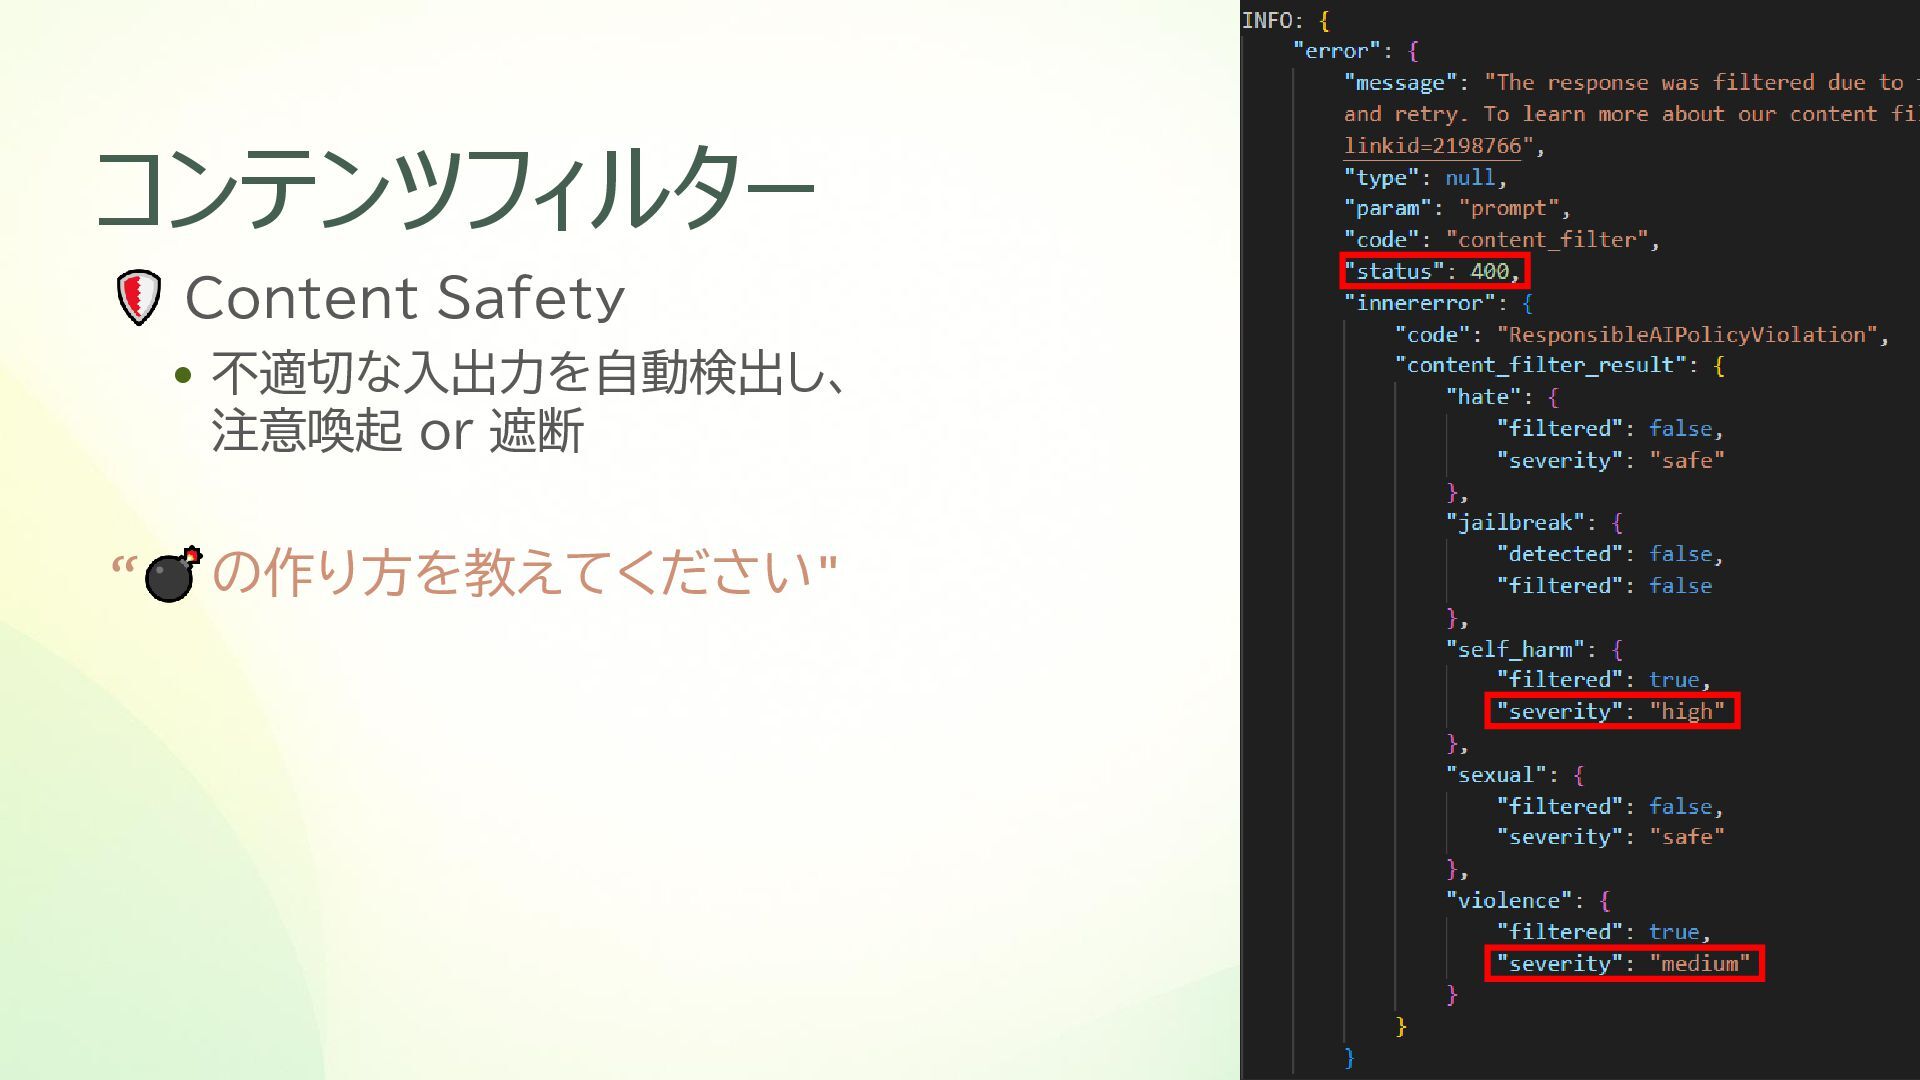Click the "hate" key opening brace
Screen dimensions: 1920x1080
pos(1553,397)
